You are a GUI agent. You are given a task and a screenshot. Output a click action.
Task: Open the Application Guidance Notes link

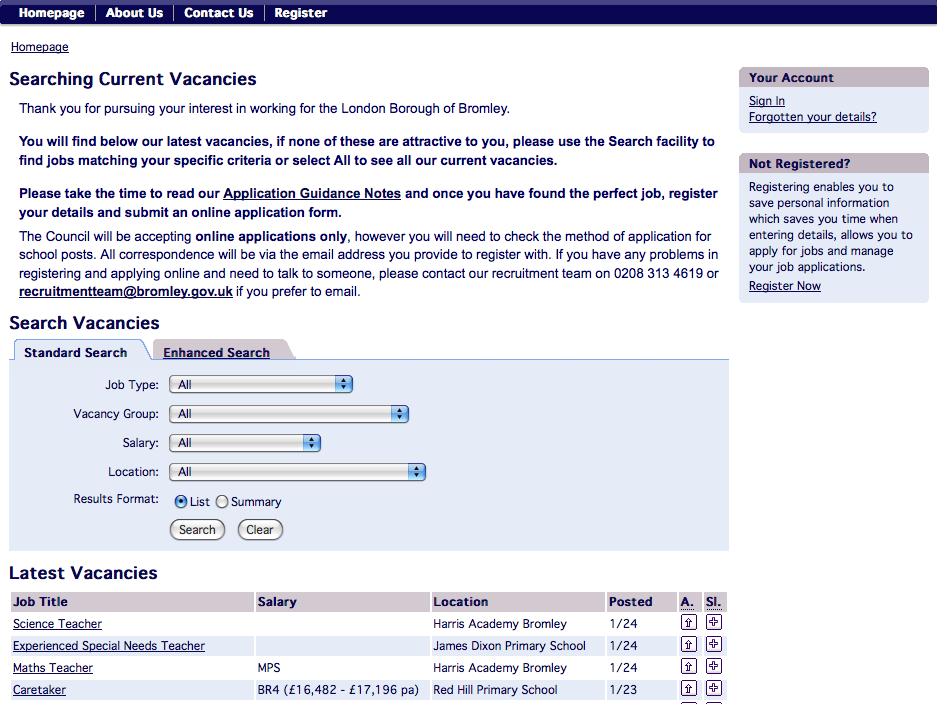[x=312, y=193]
